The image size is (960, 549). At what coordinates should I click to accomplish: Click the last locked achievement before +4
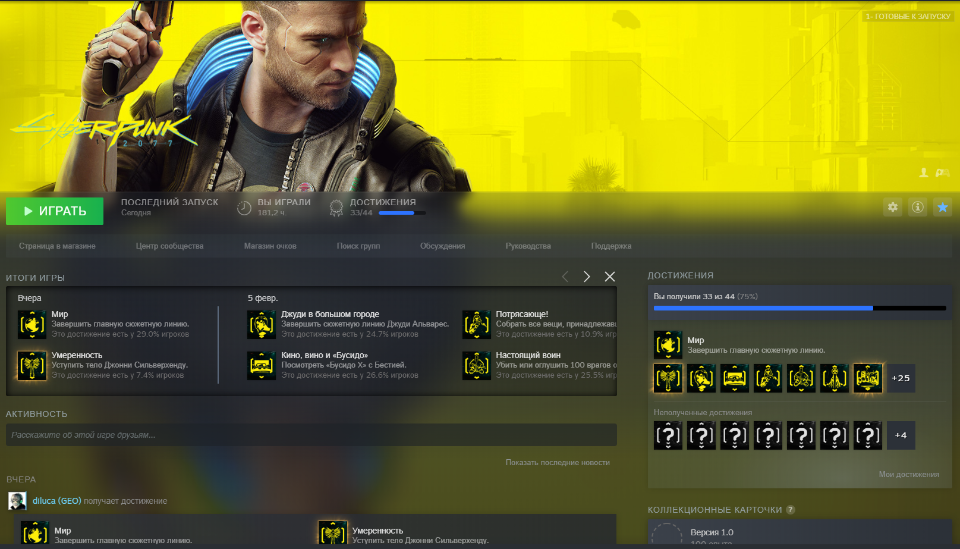[868, 435]
